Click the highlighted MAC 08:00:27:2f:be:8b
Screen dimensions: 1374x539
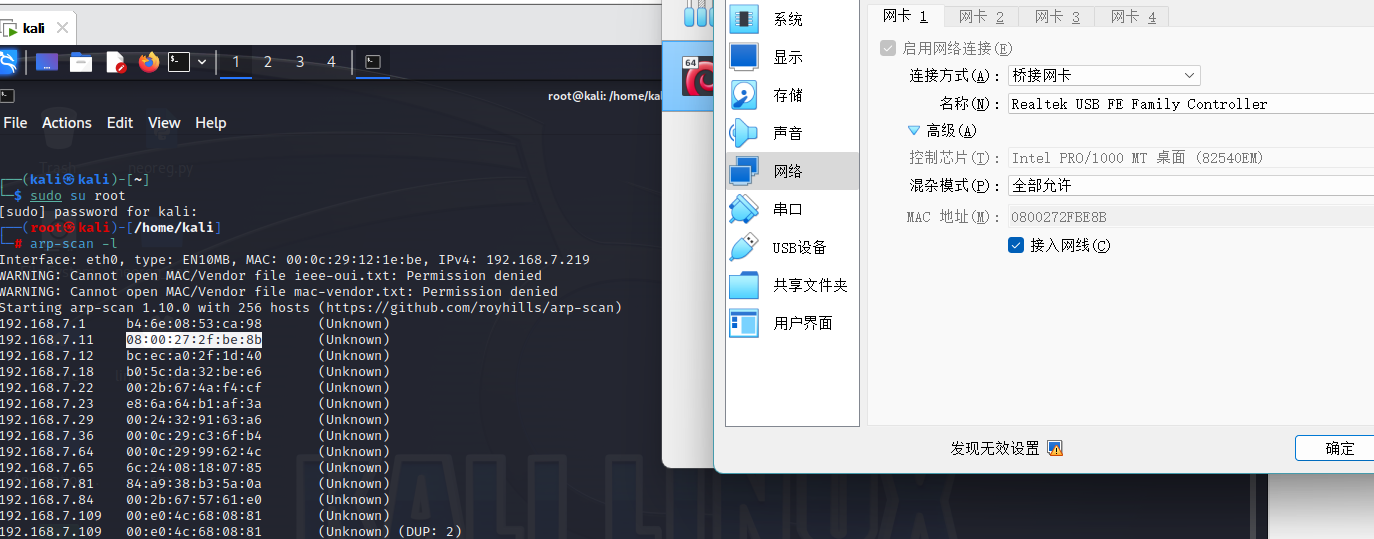[x=194, y=340]
